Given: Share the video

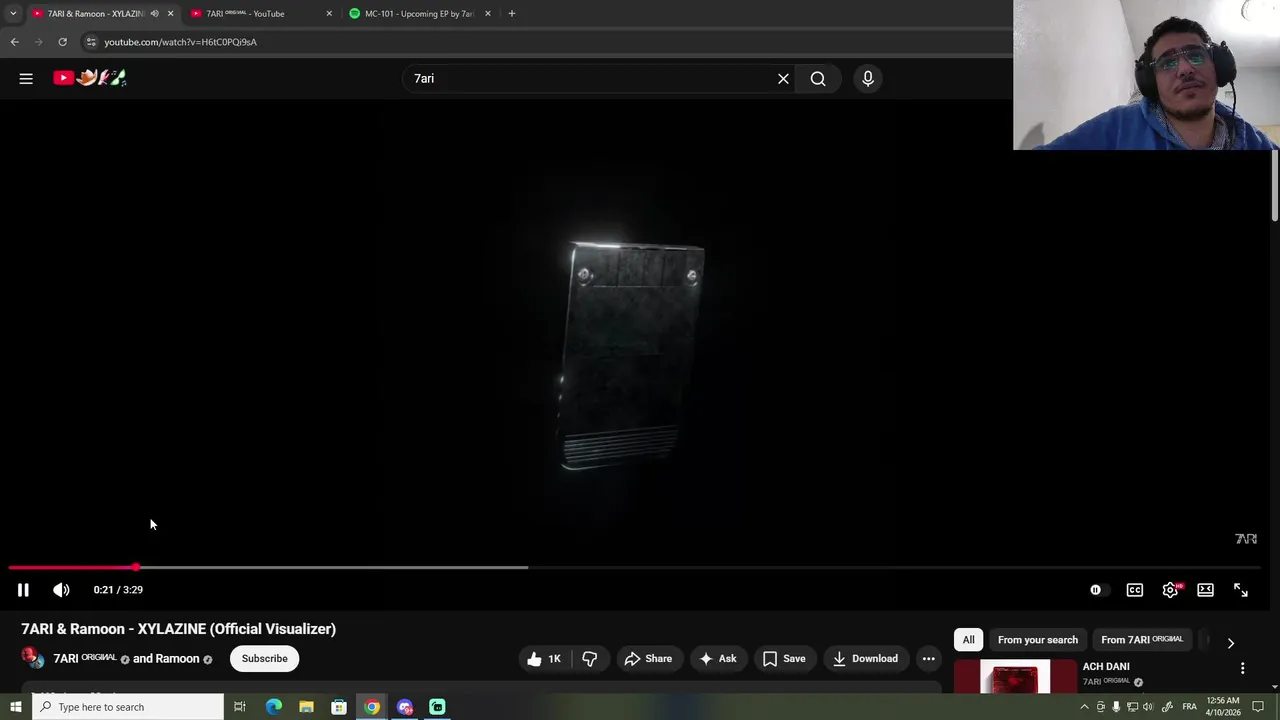Looking at the screenshot, I should coord(648,659).
